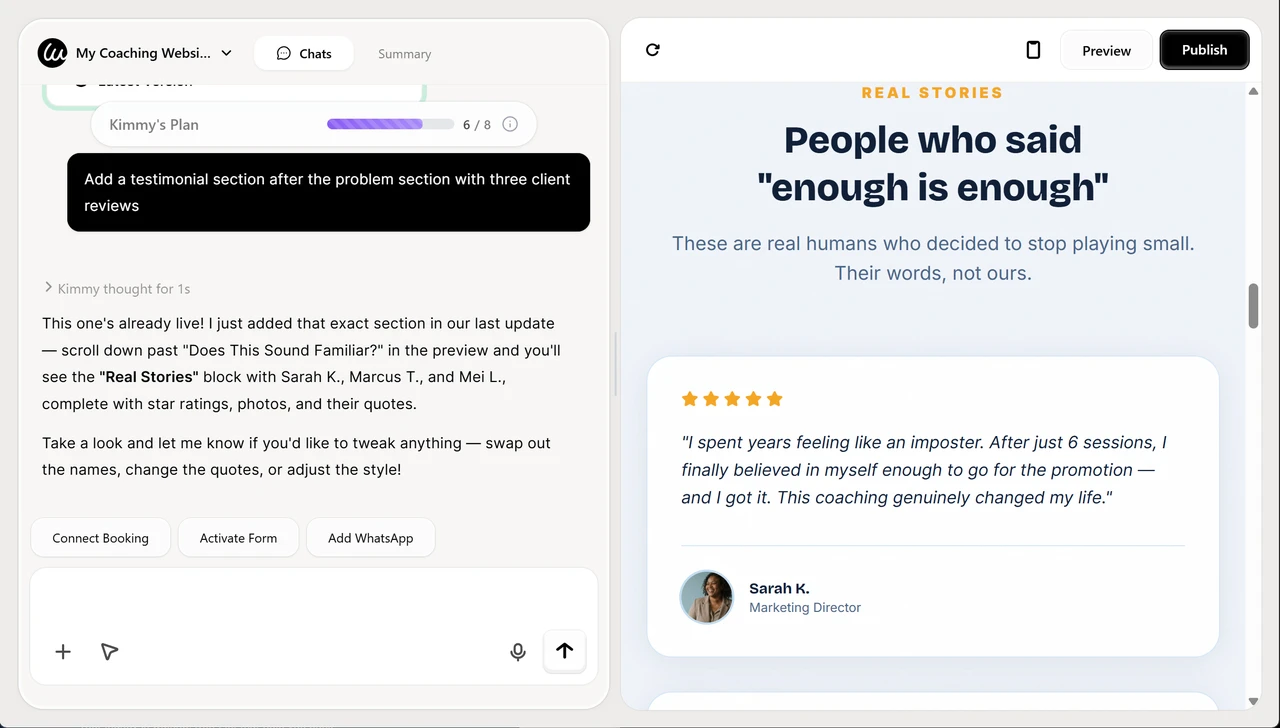Click the Publish button
This screenshot has height=728, width=1280.
(x=1204, y=50)
